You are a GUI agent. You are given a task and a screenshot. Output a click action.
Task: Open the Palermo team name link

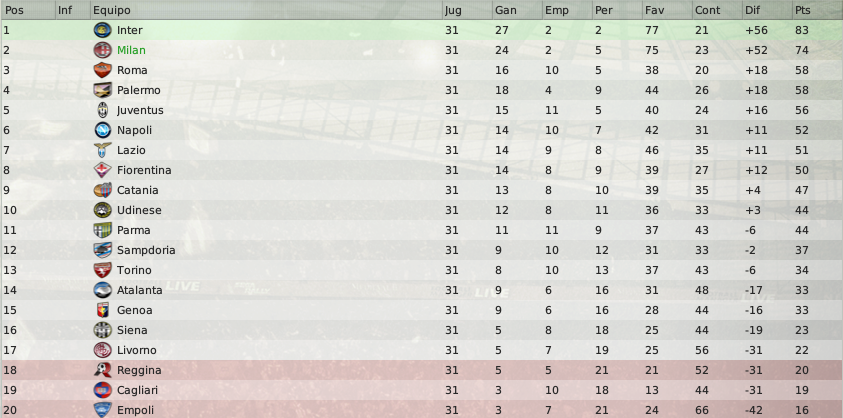pyautogui.click(x=139, y=90)
